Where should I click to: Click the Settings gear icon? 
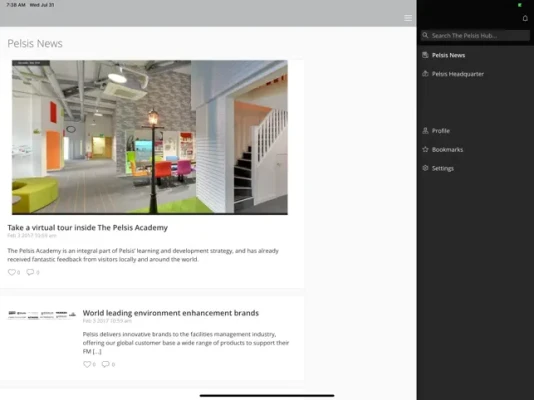click(x=425, y=168)
